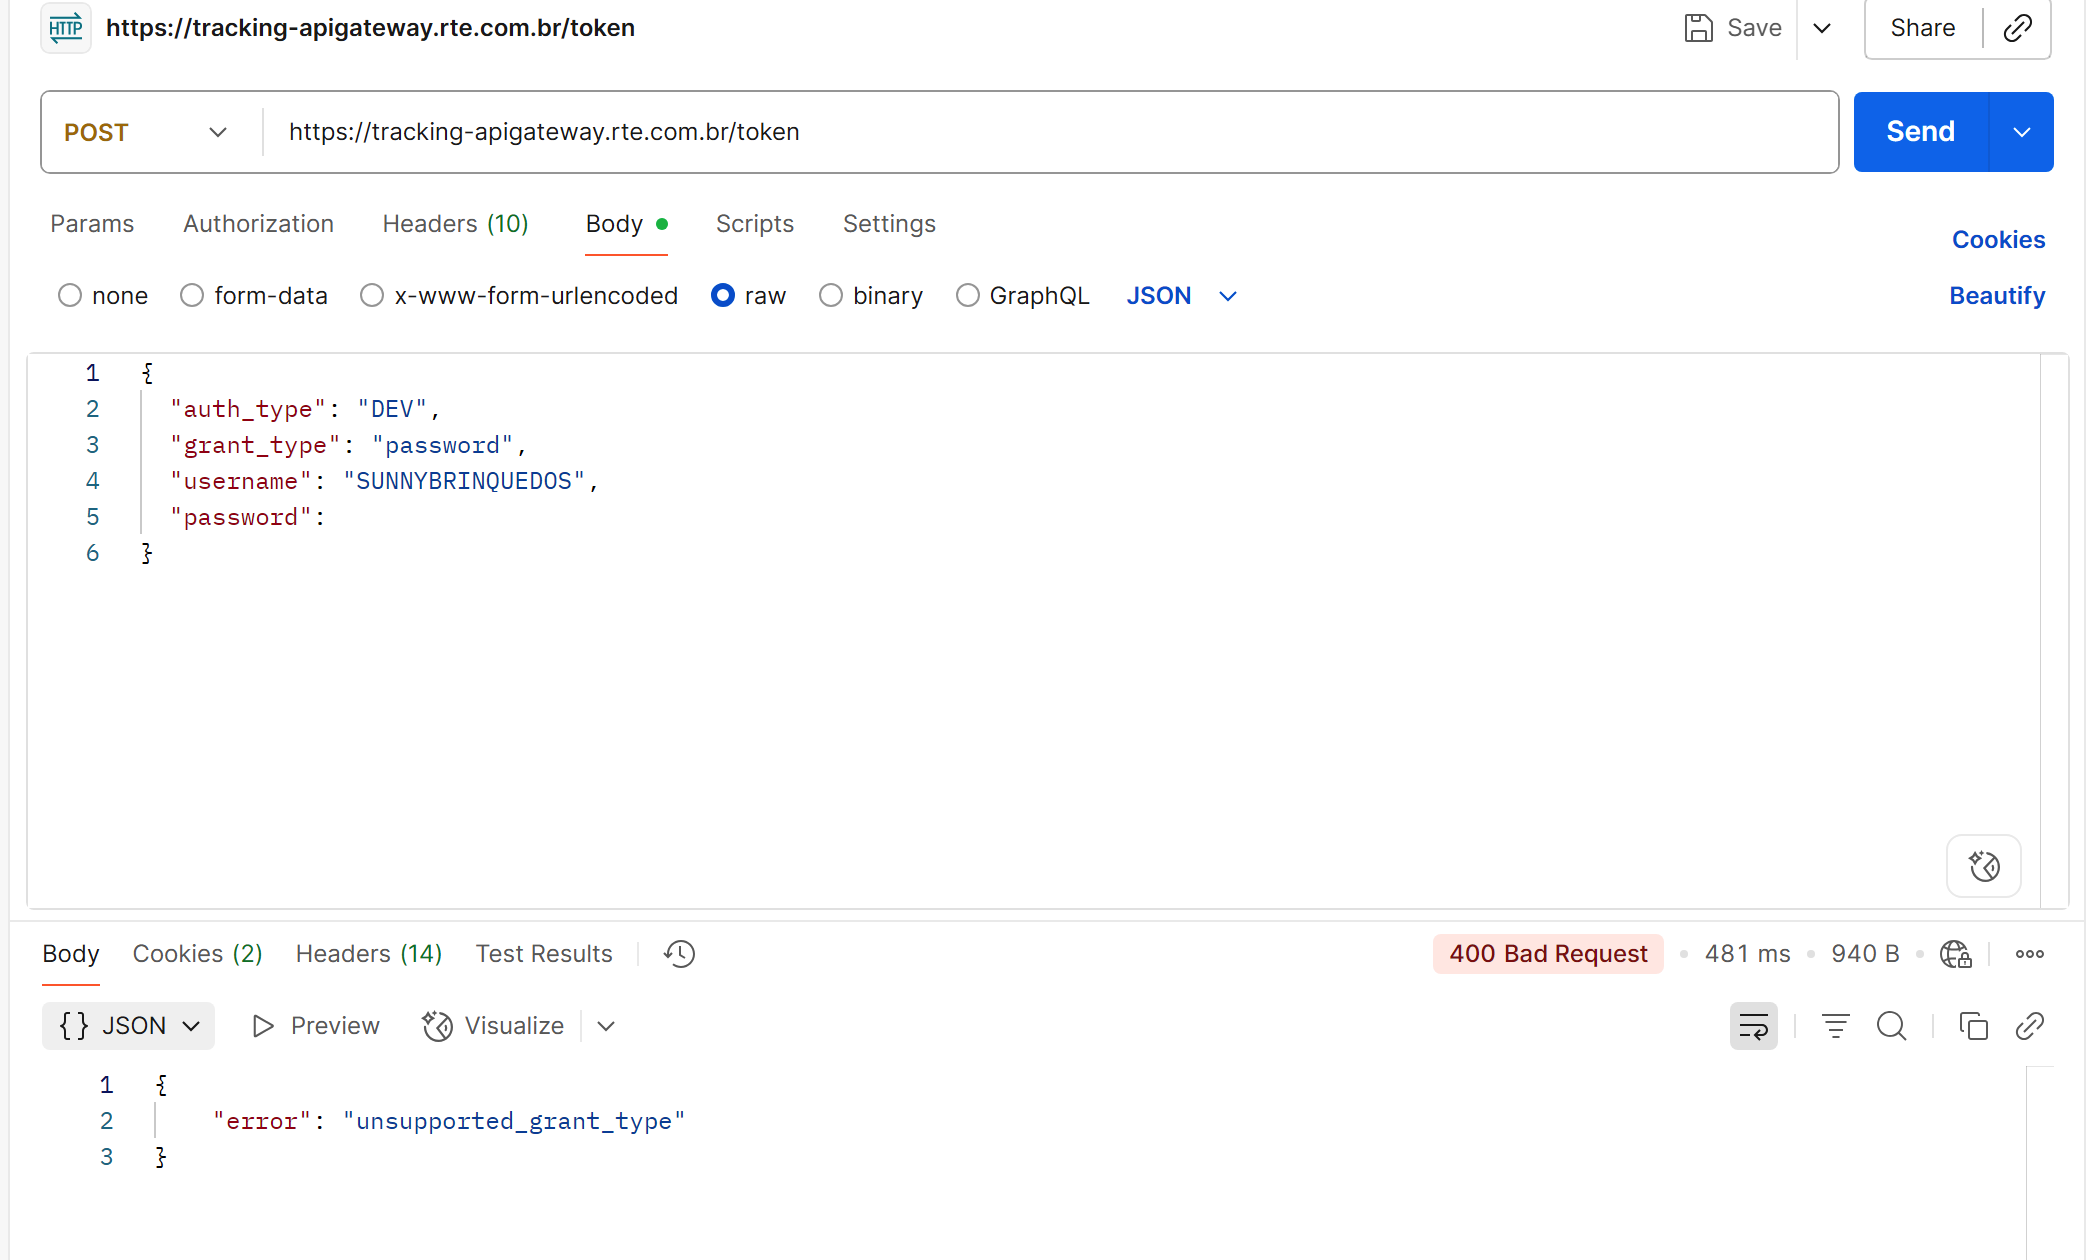Click the "username" line in body editor
This screenshot has height=1260, width=2092.
(384, 481)
